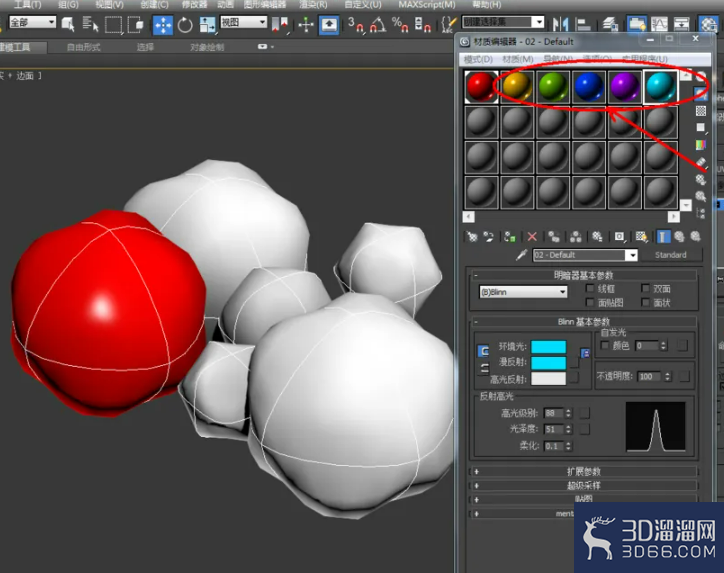
Task: Collapse the Blinn 基本参数 rollout
Action: [x=584, y=322]
